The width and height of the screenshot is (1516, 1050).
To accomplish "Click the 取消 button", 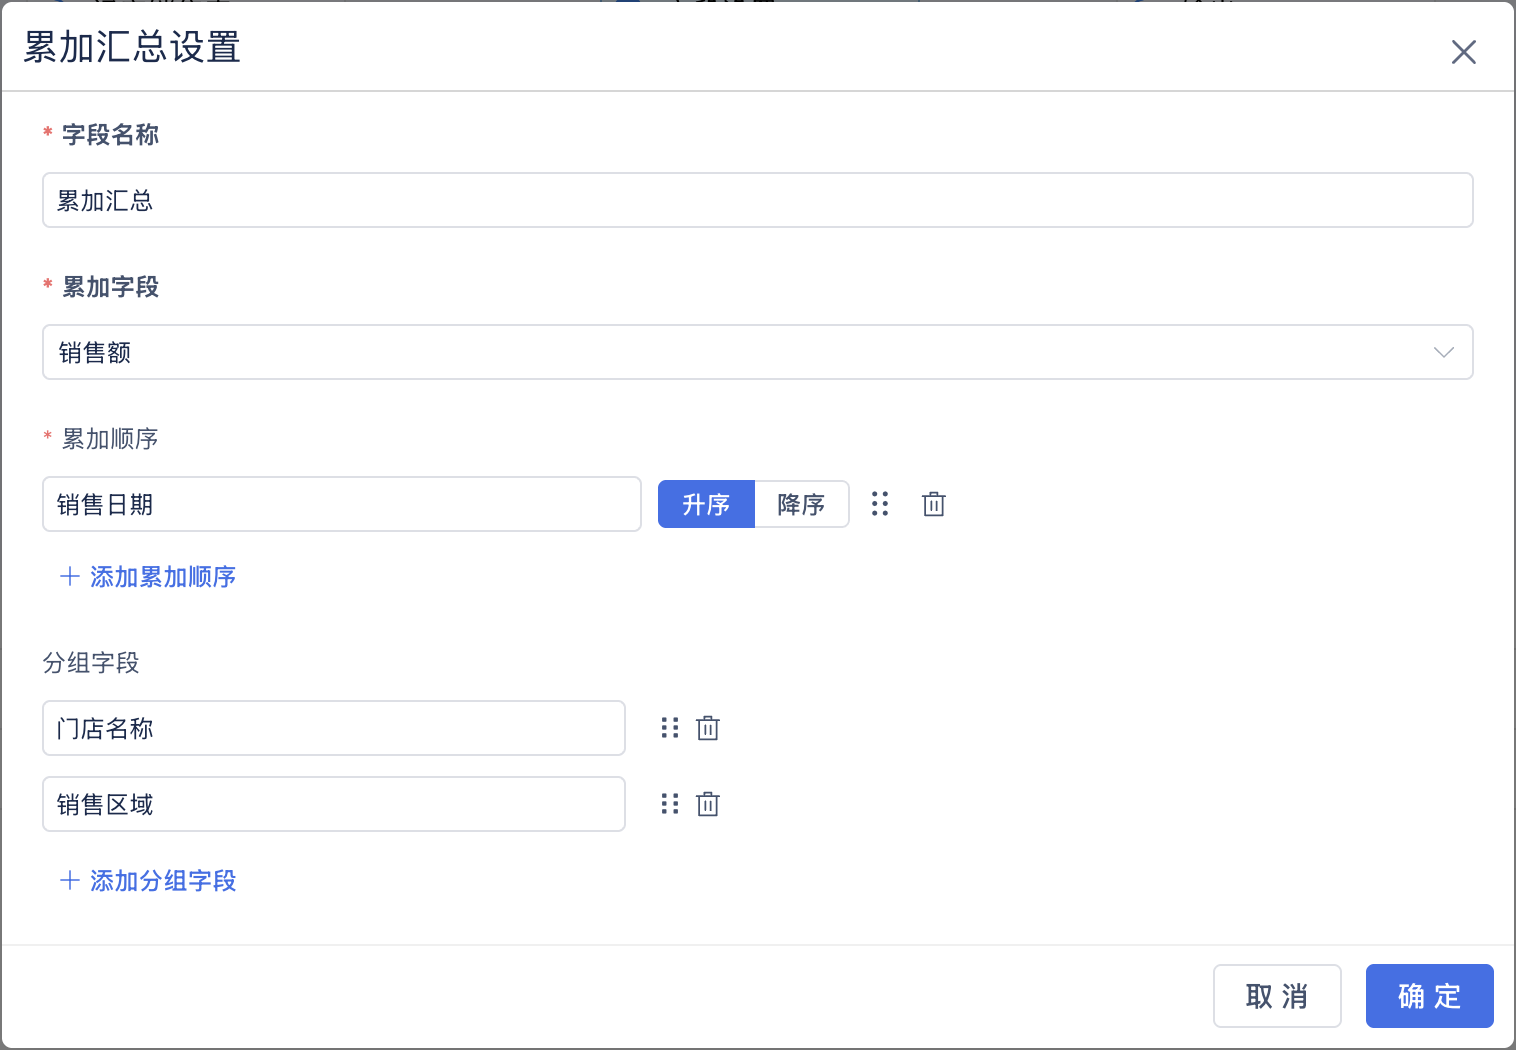I will 1277,996.
